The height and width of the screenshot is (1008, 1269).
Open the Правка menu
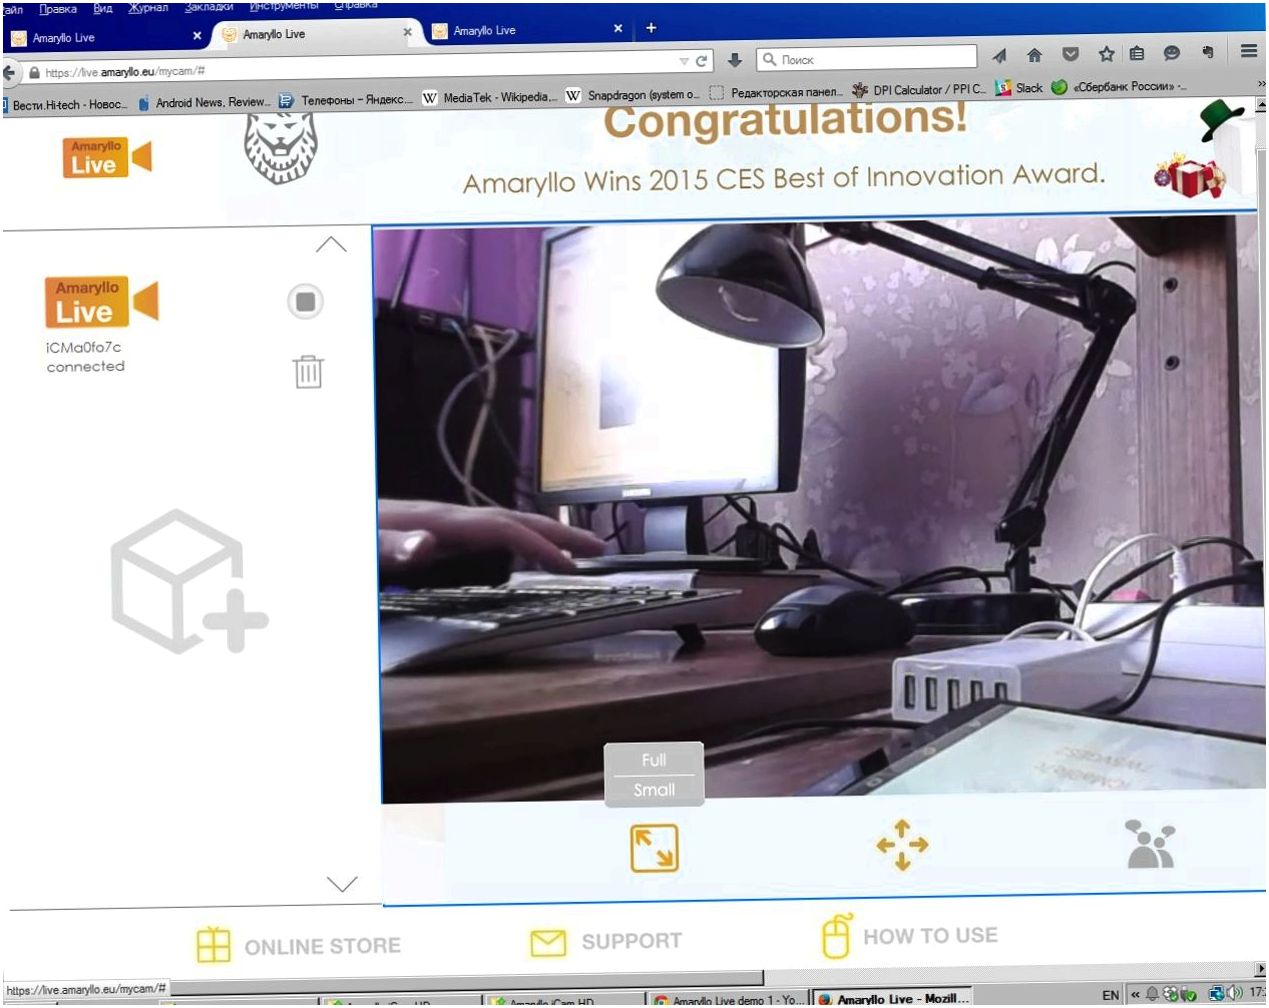tap(58, 9)
